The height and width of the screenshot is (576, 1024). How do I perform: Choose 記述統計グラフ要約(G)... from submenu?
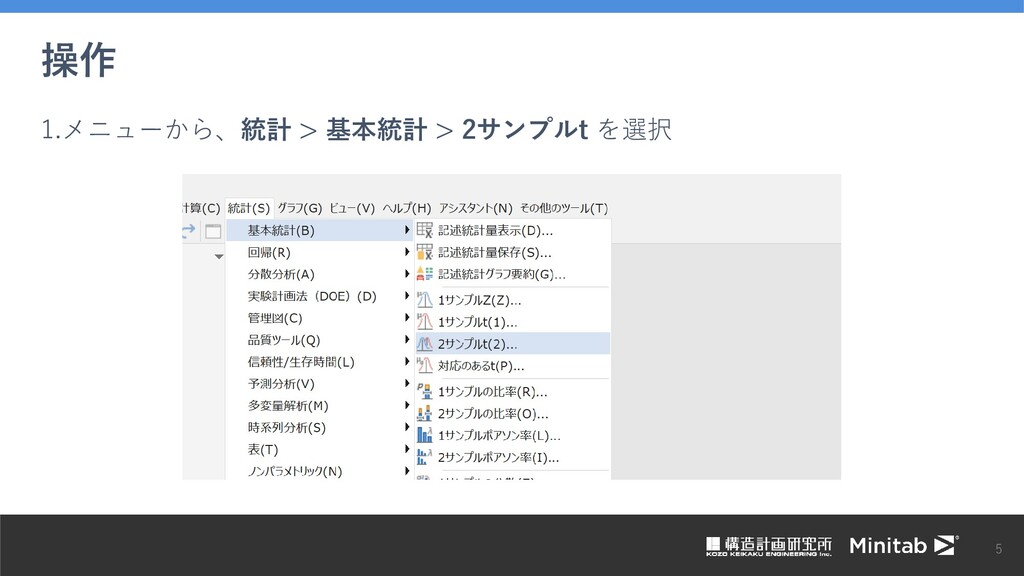(x=513, y=274)
